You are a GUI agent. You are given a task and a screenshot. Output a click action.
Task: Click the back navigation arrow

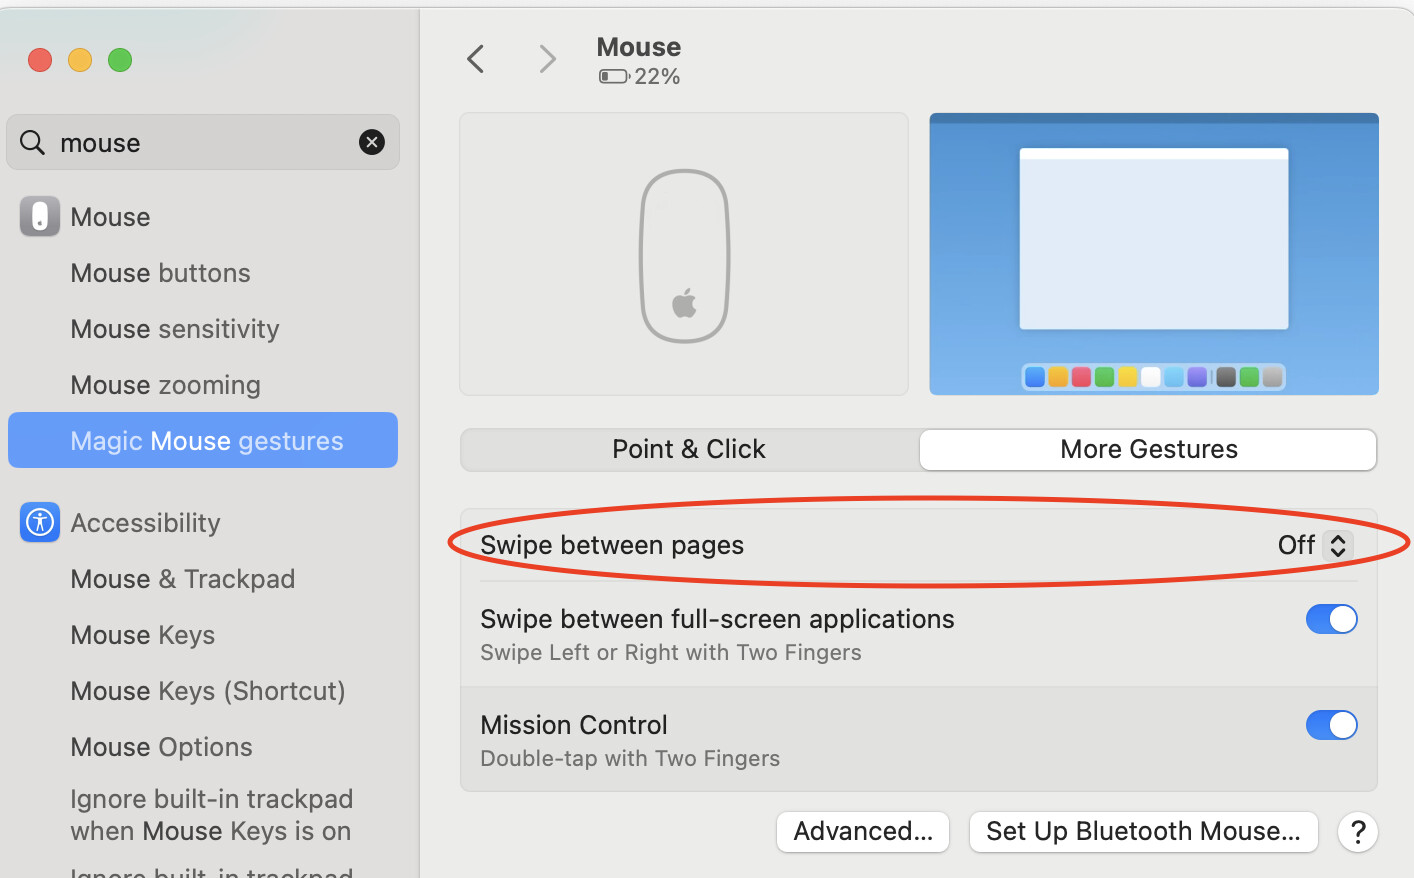[476, 59]
